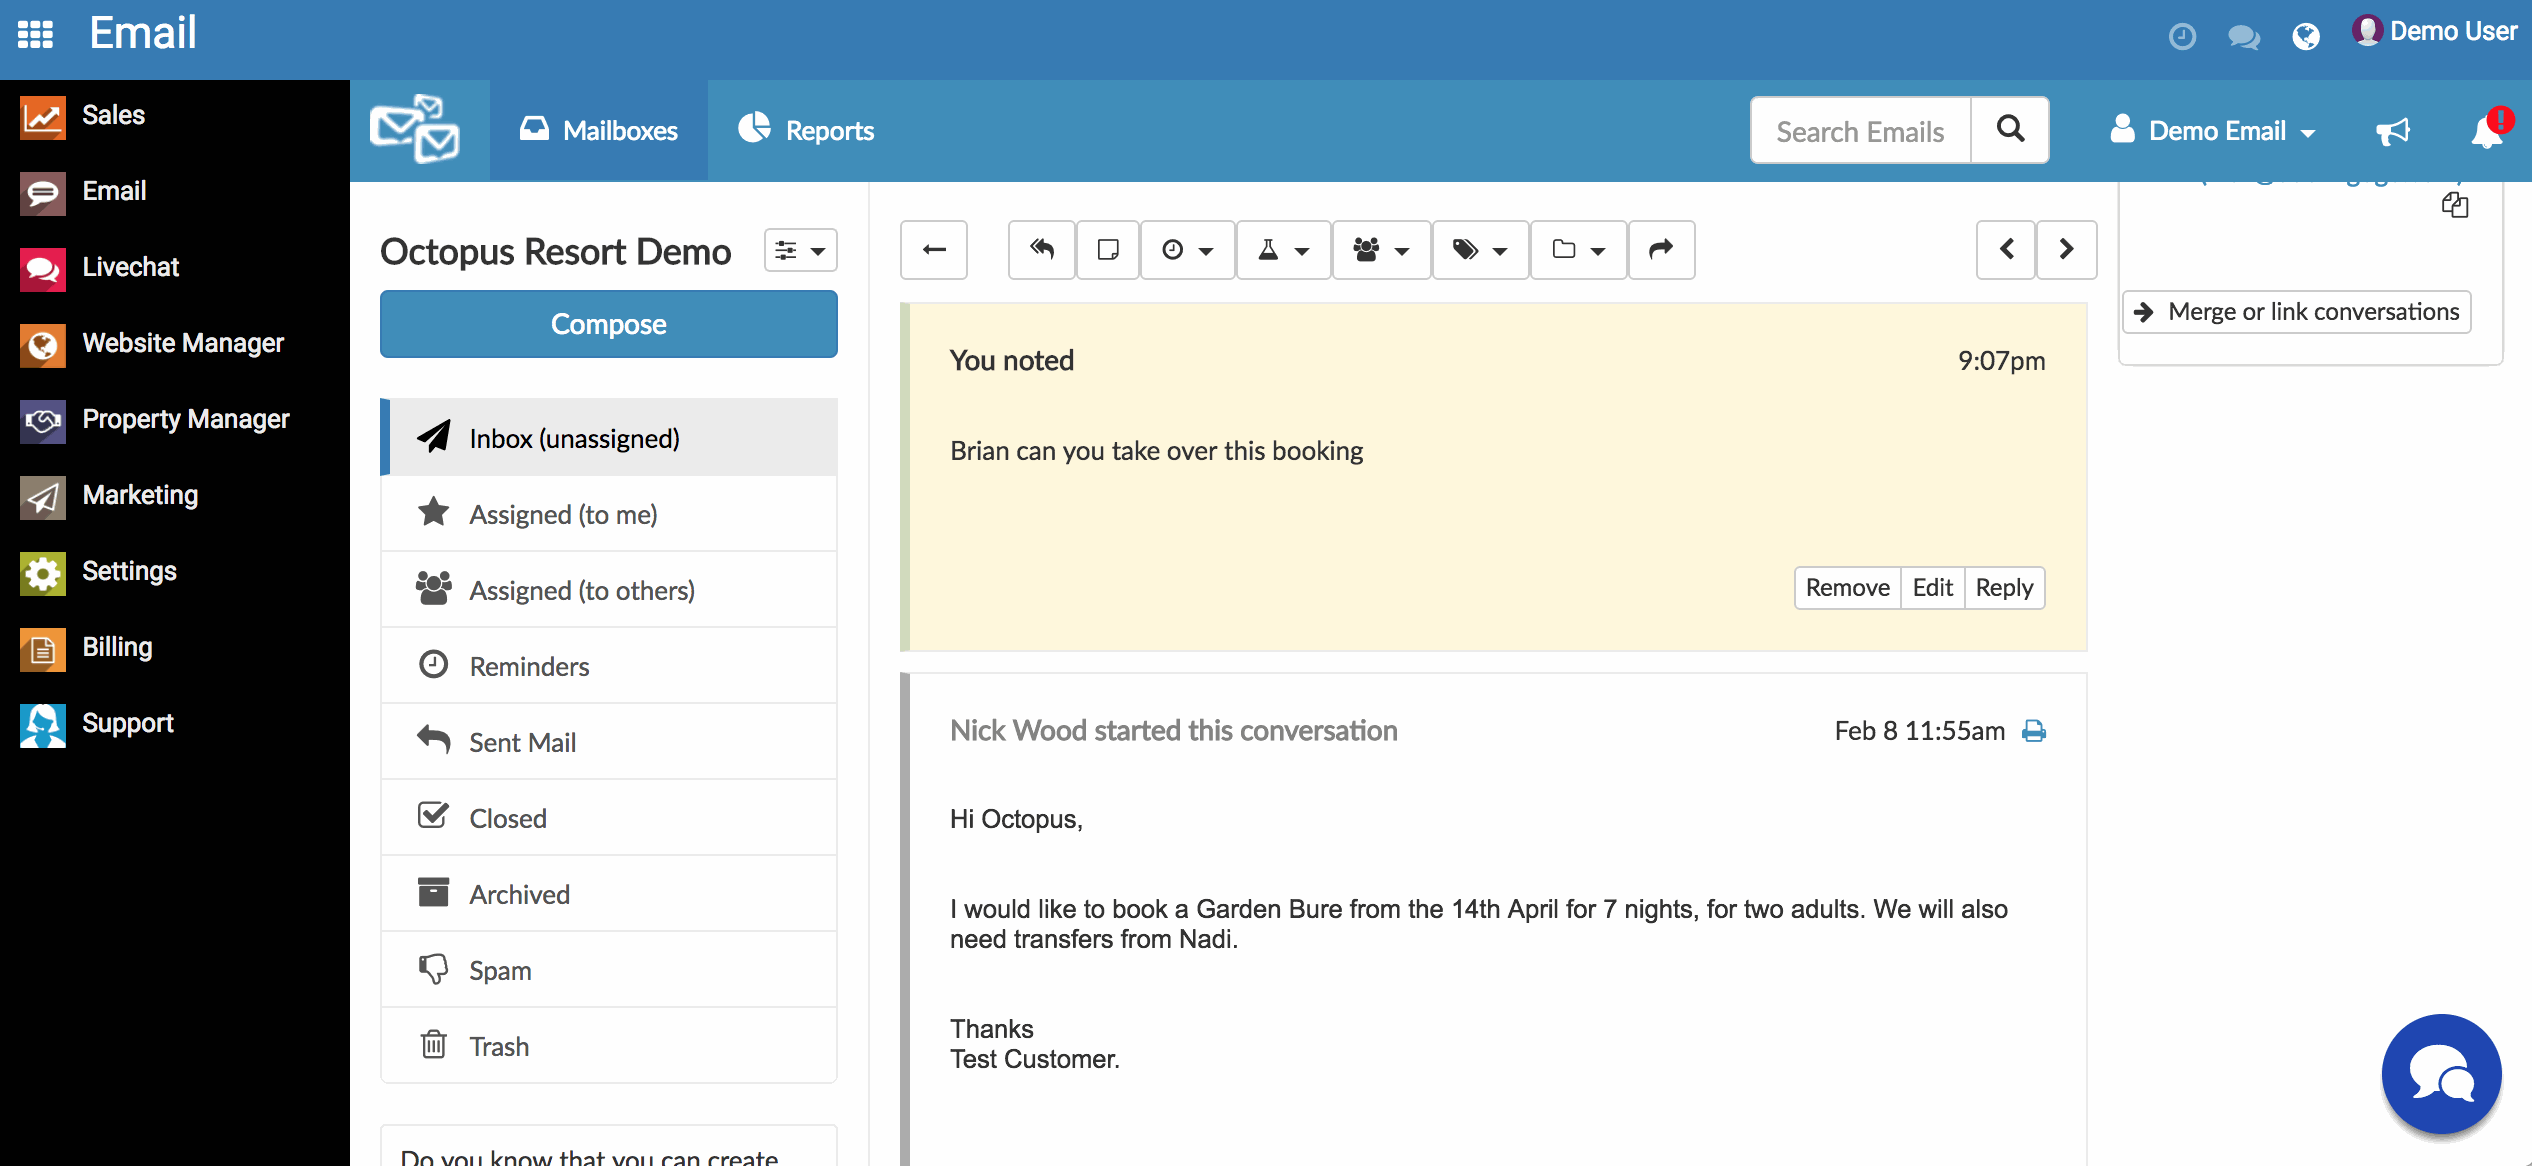Click the Search Emails input field
The height and width of the screenshot is (1166, 2532).
[x=1860, y=131]
